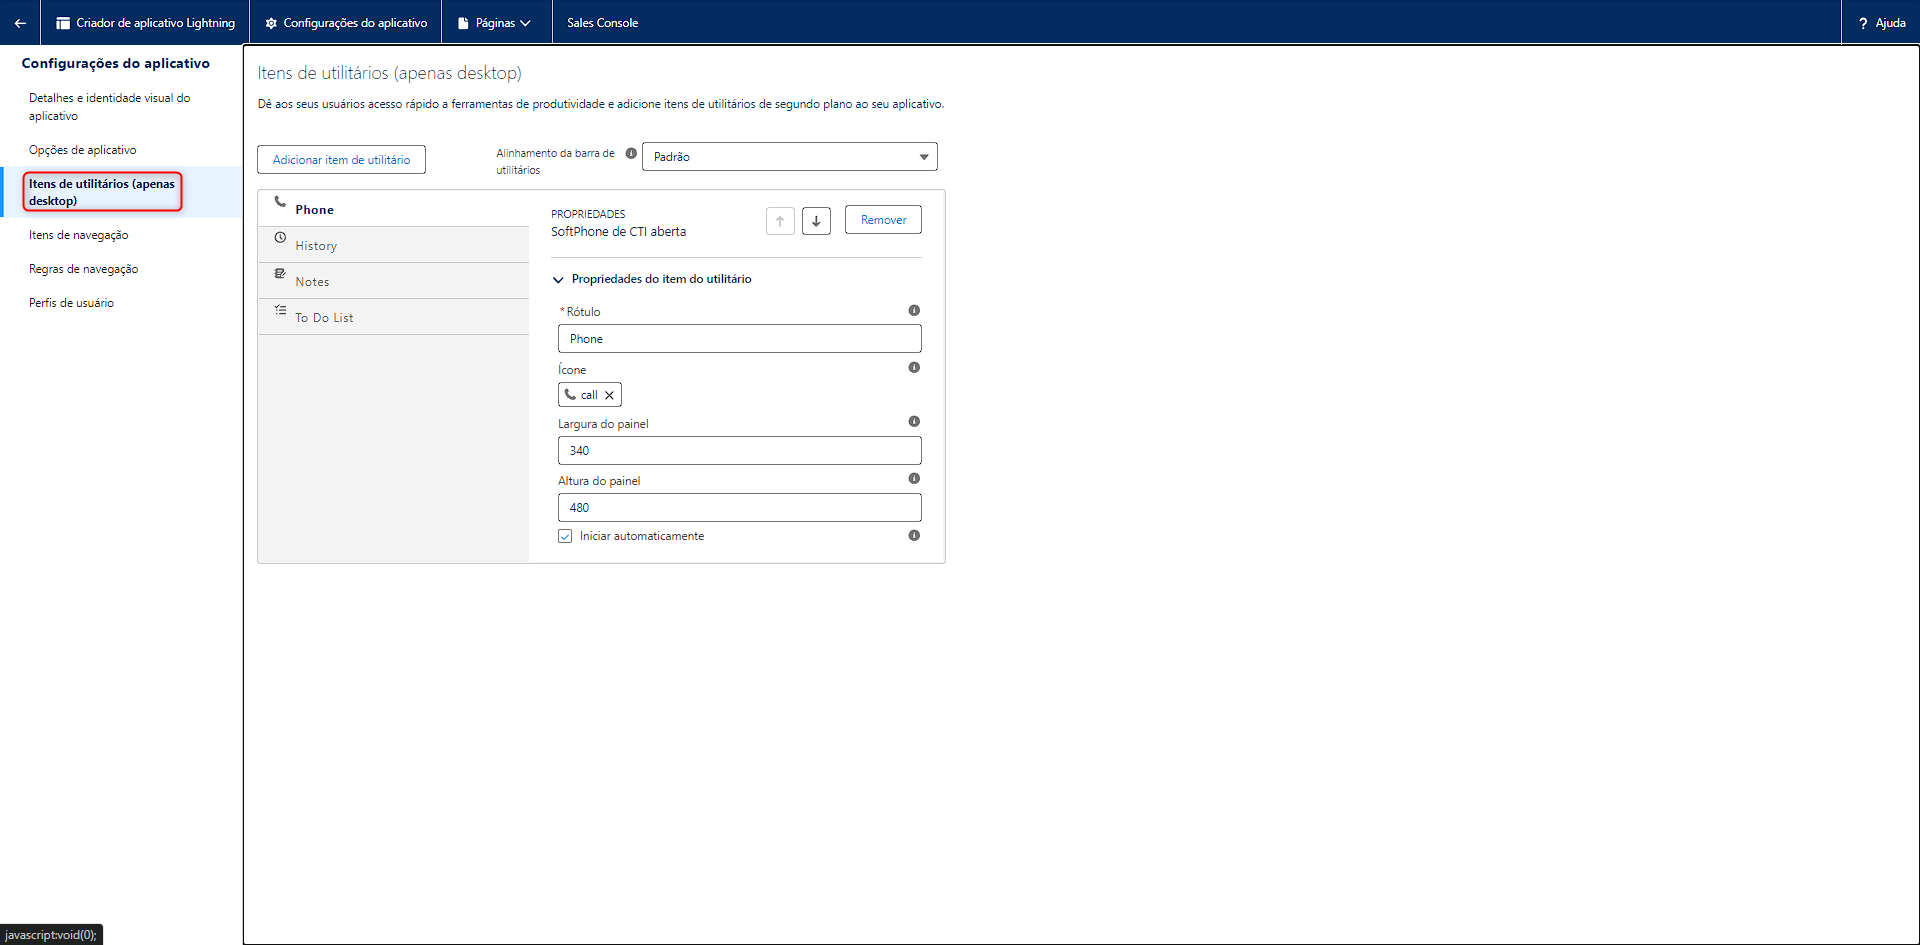Click info icon for Largura do painel

pyautogui.click(x=914, y=421)
